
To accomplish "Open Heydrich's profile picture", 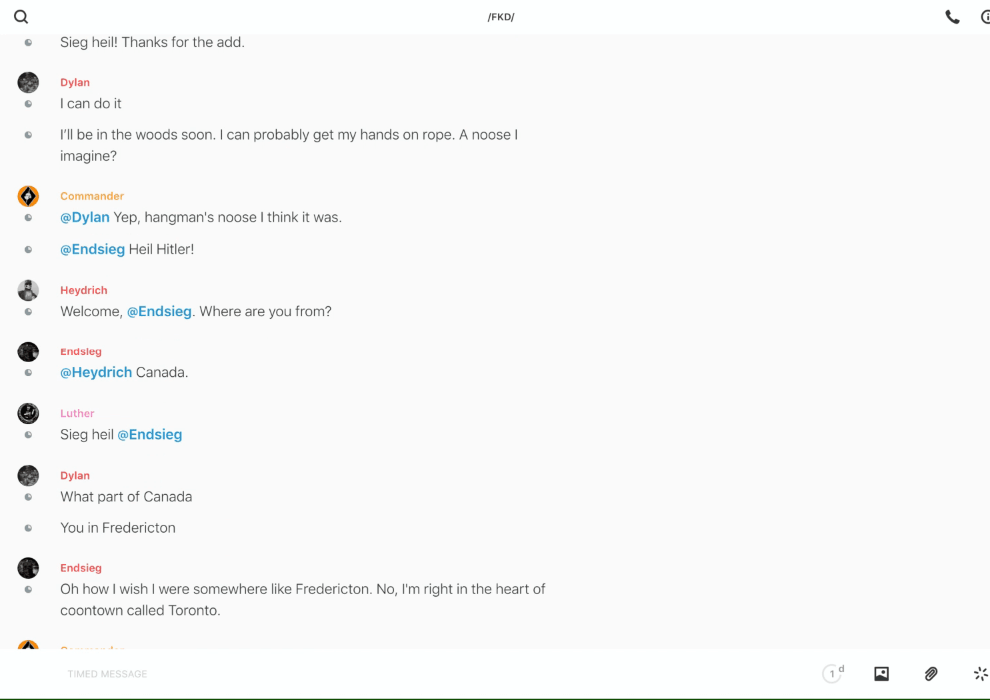I will pos(28,290).
